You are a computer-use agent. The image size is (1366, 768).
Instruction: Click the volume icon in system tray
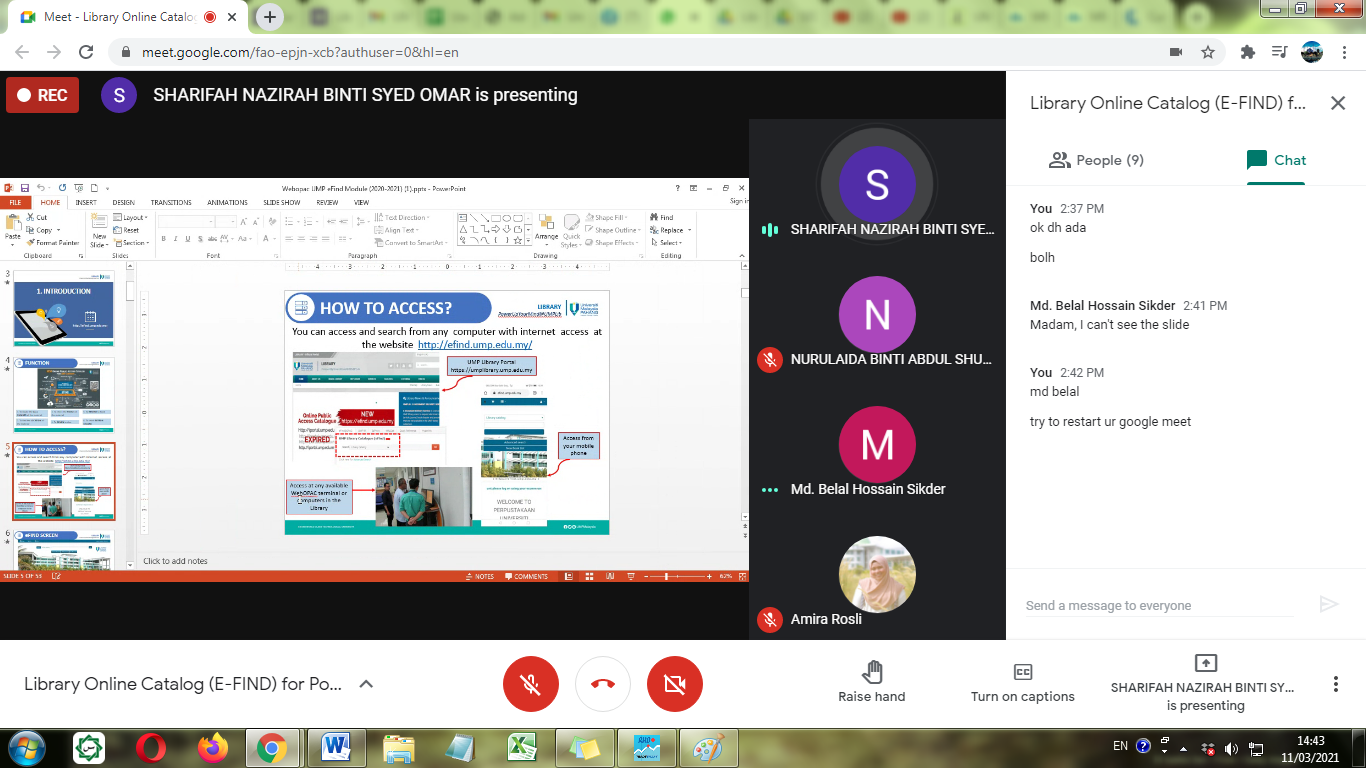[x=1230, y=748]
